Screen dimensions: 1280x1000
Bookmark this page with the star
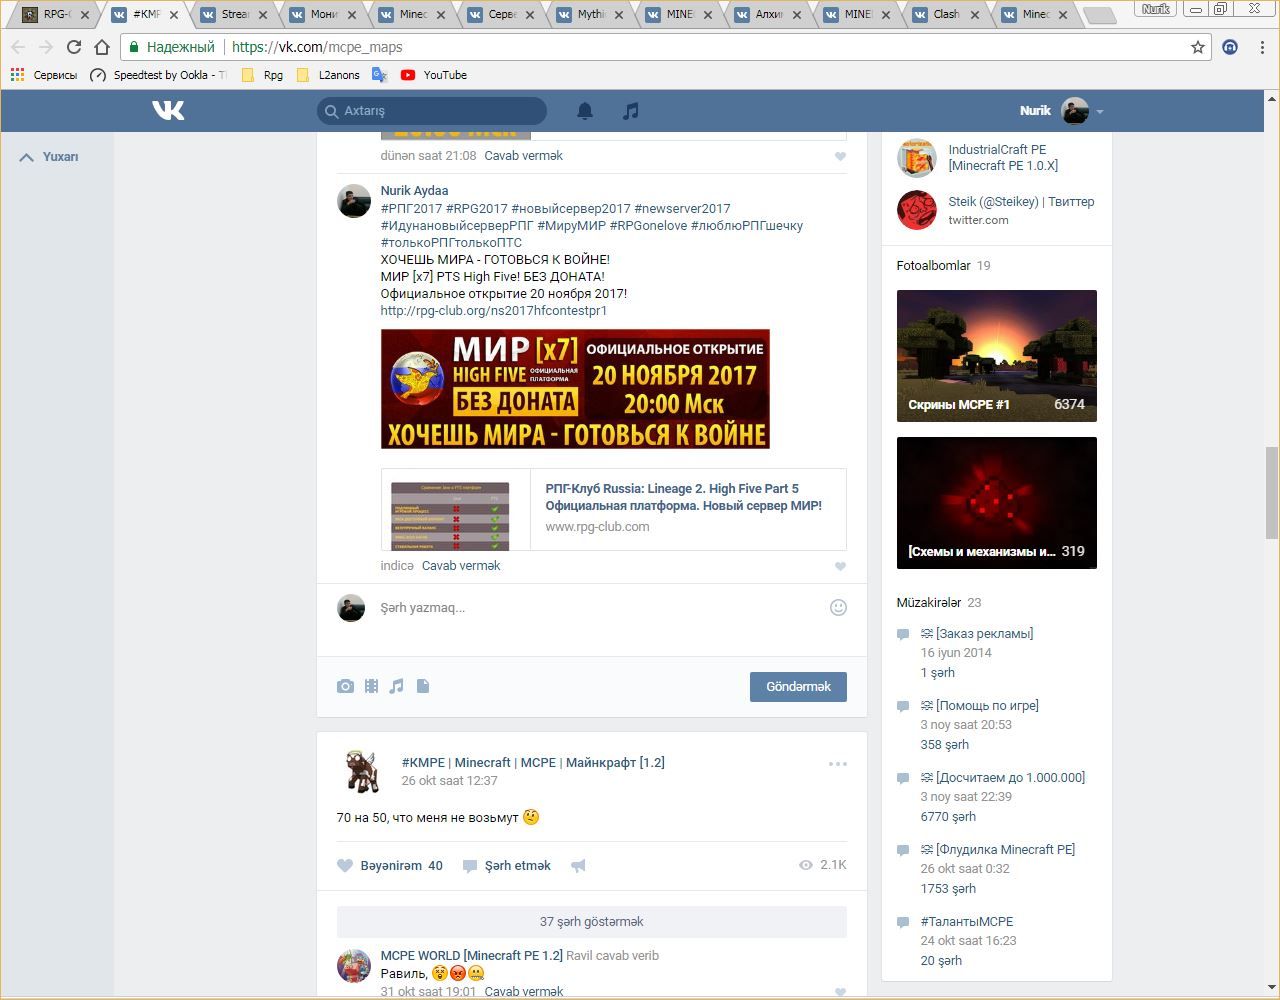pos(1198,47)
